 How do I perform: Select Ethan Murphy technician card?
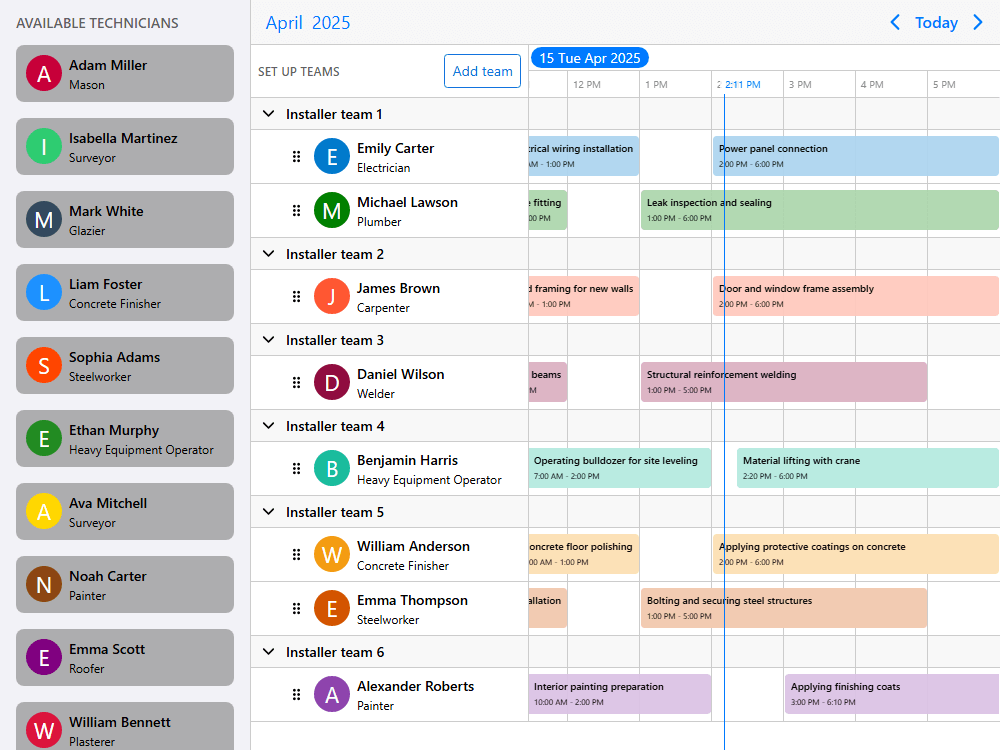(125, 439)
